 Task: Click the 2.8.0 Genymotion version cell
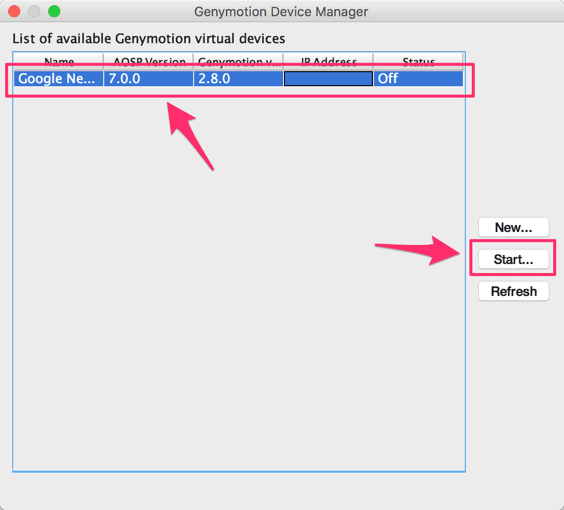[238, 78]
